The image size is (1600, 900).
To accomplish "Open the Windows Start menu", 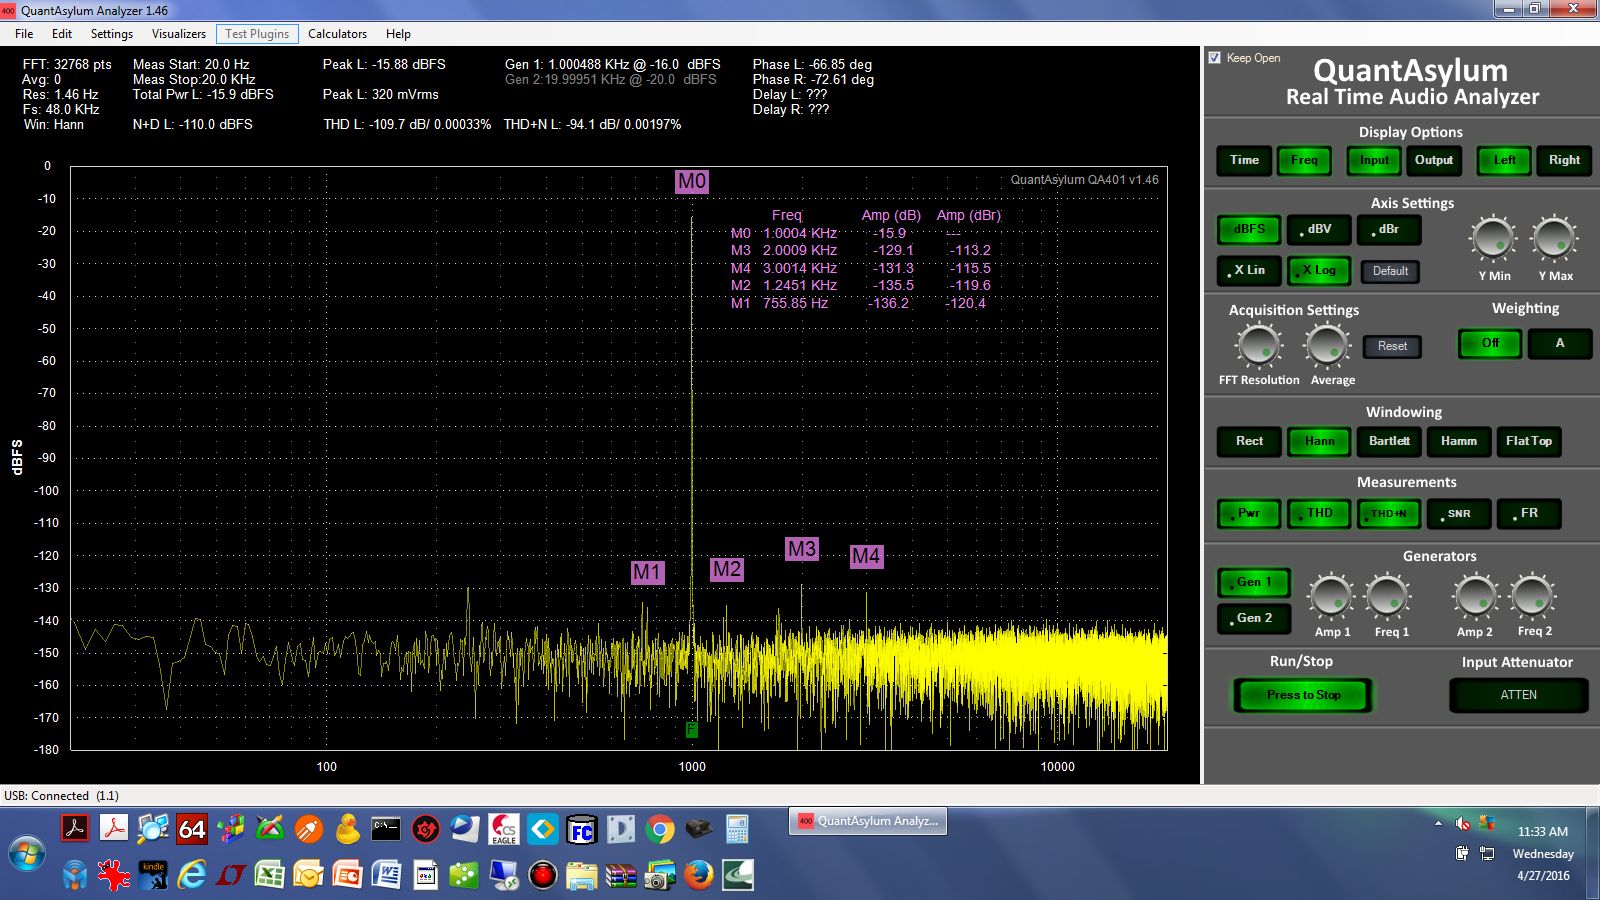I will tap(27, 855).
